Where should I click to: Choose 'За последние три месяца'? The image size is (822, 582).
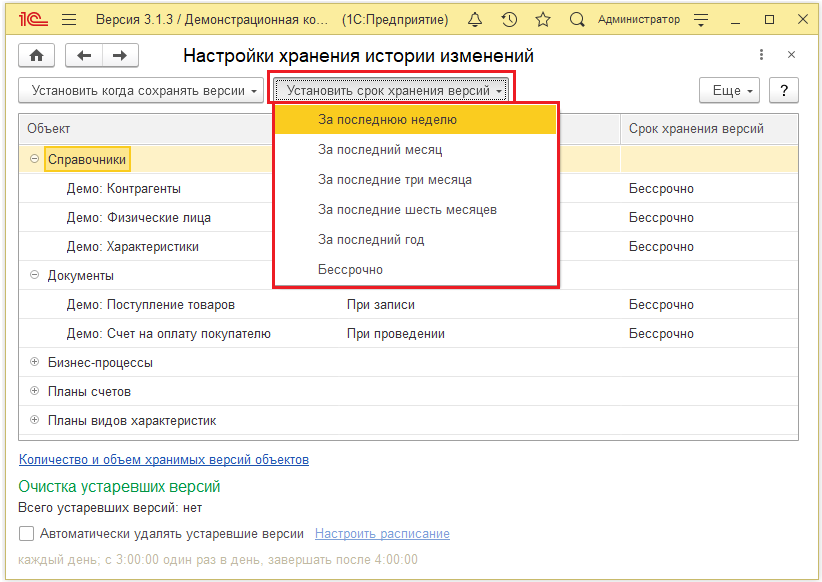415,179
